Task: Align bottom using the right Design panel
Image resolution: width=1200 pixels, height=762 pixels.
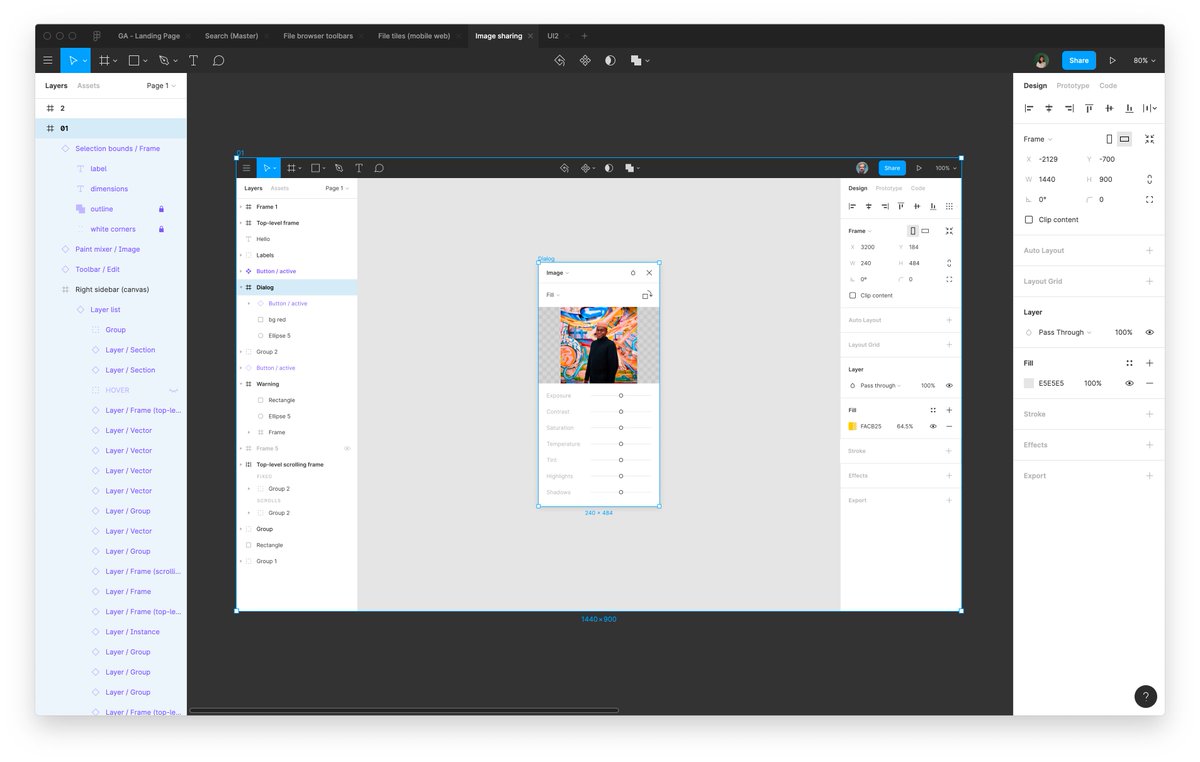Action: [1129, 108]
